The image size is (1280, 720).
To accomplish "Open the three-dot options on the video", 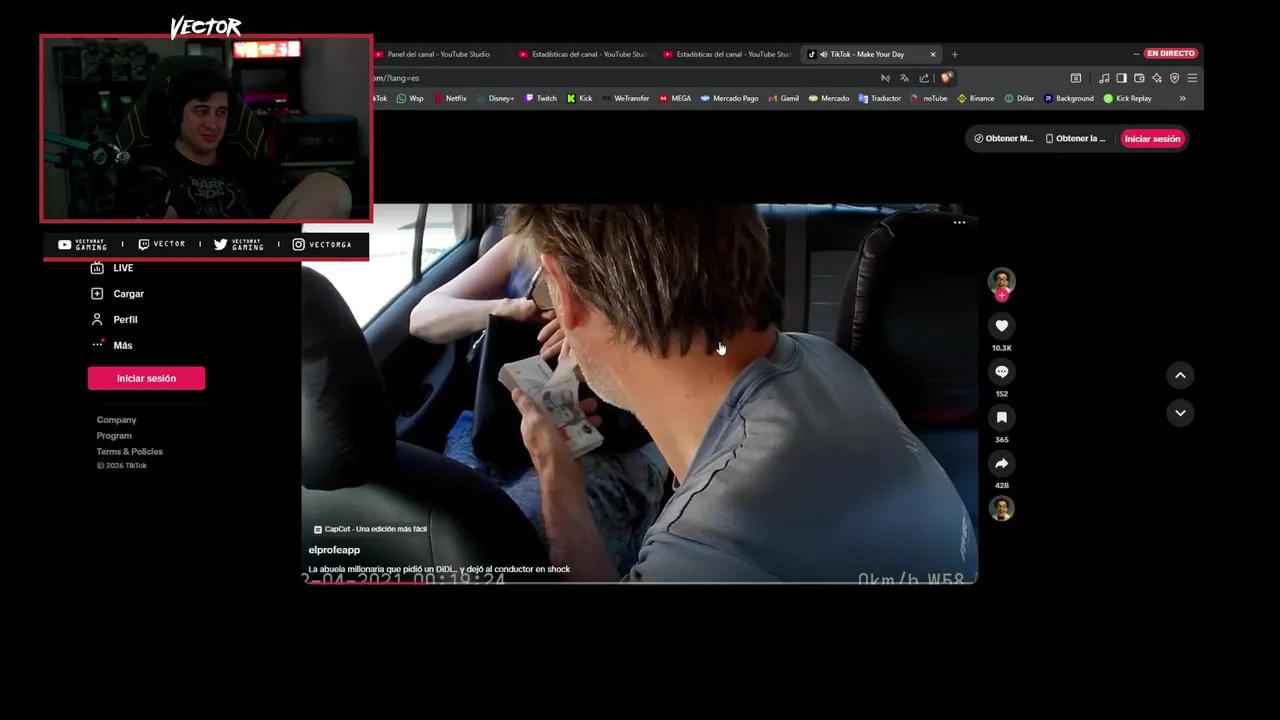I will pyautogui.click(x=959, y=222).
